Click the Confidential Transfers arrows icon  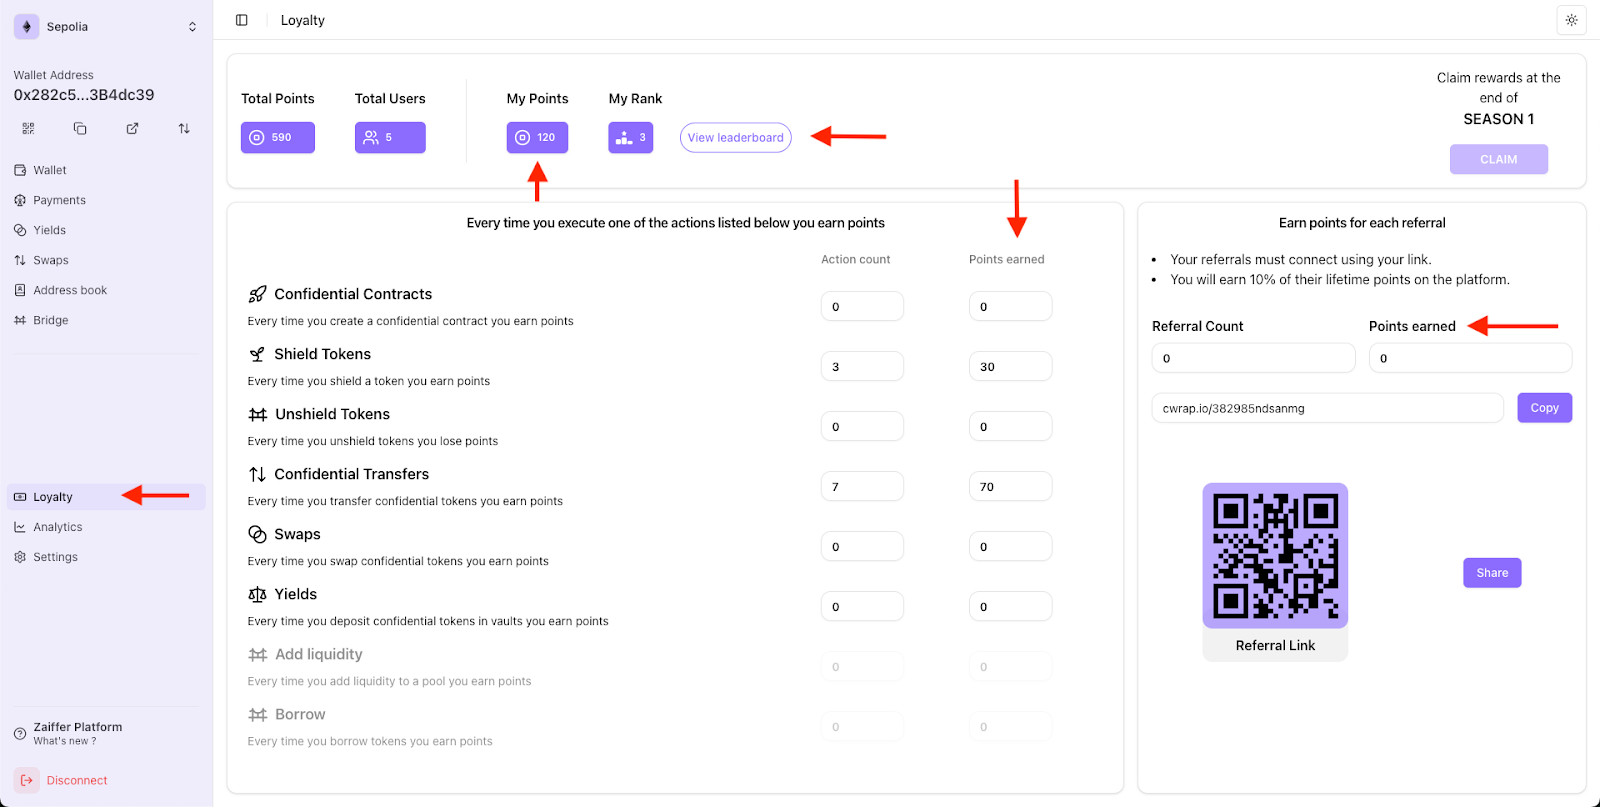point(257,474)
